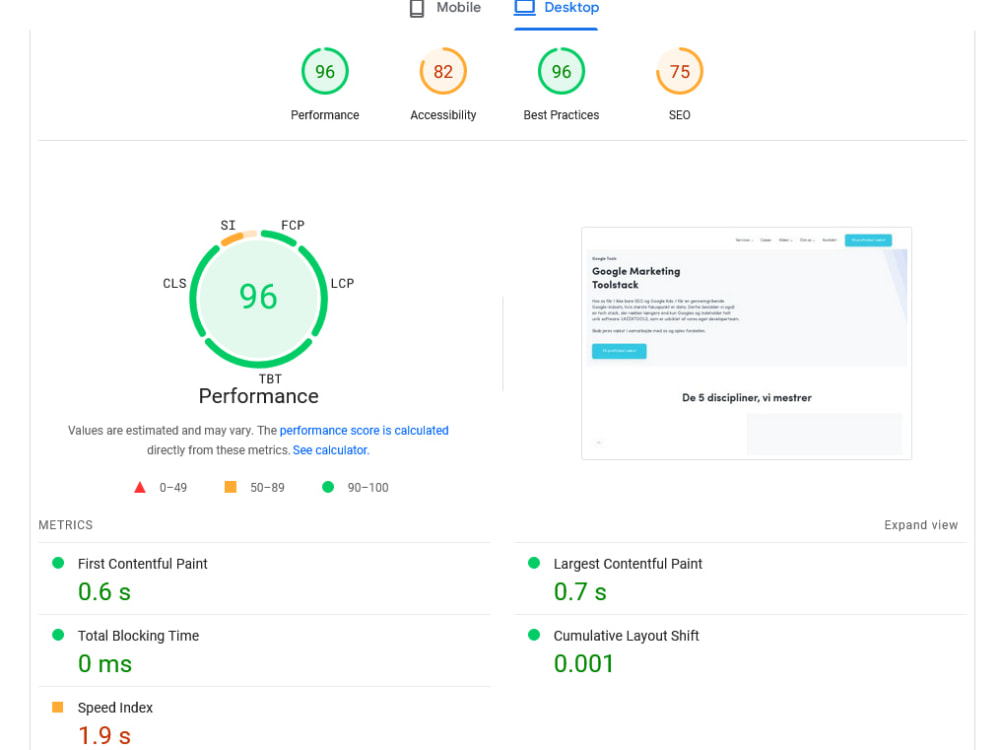Open 'performance score is calculated' link

coord(364,430)
